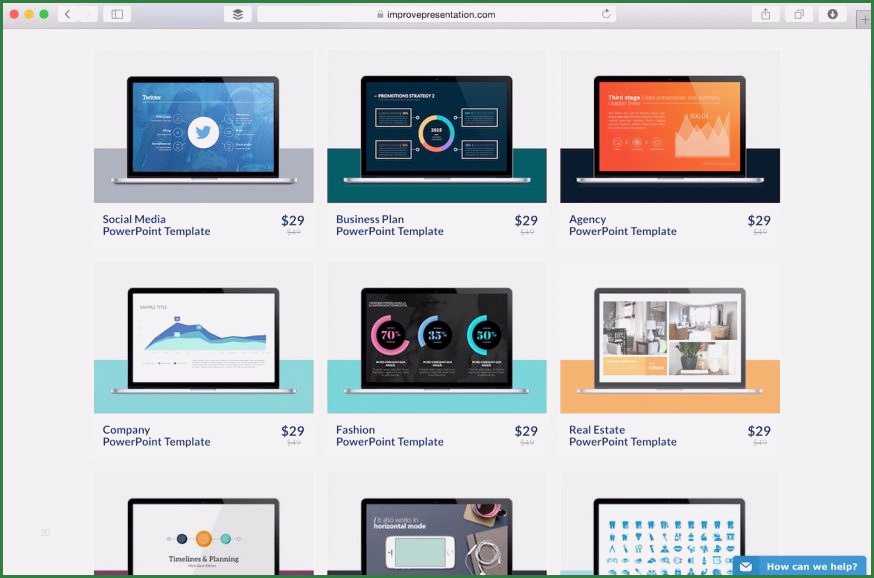Click the Social Media PowerPoint Template title

[x=156, y=225]
